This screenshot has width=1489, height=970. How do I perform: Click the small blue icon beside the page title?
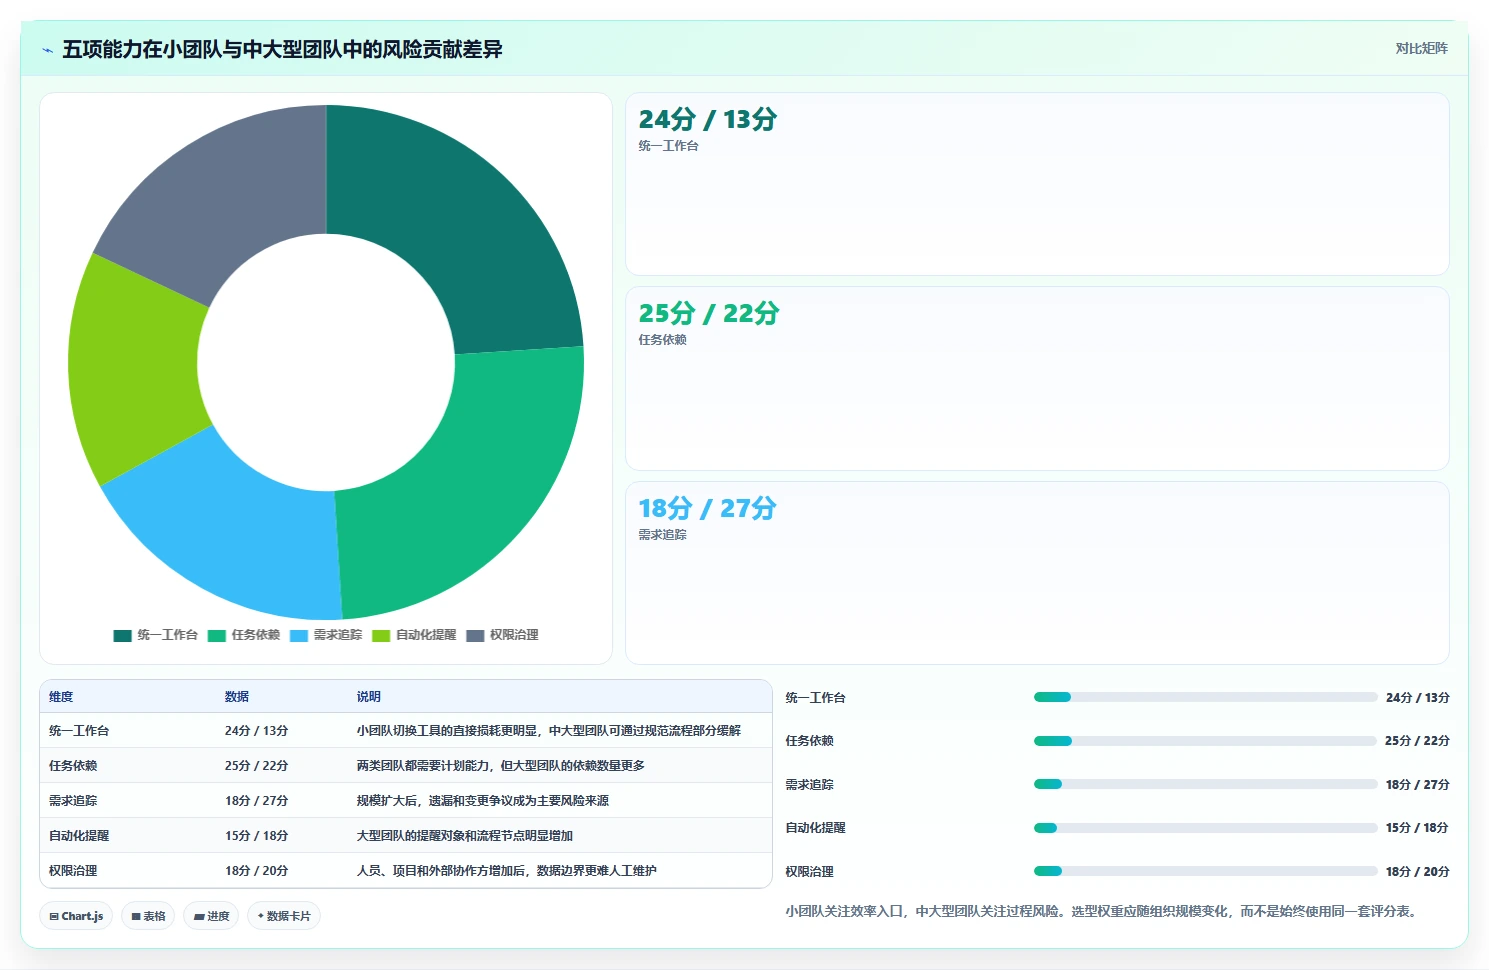(47, 50)
